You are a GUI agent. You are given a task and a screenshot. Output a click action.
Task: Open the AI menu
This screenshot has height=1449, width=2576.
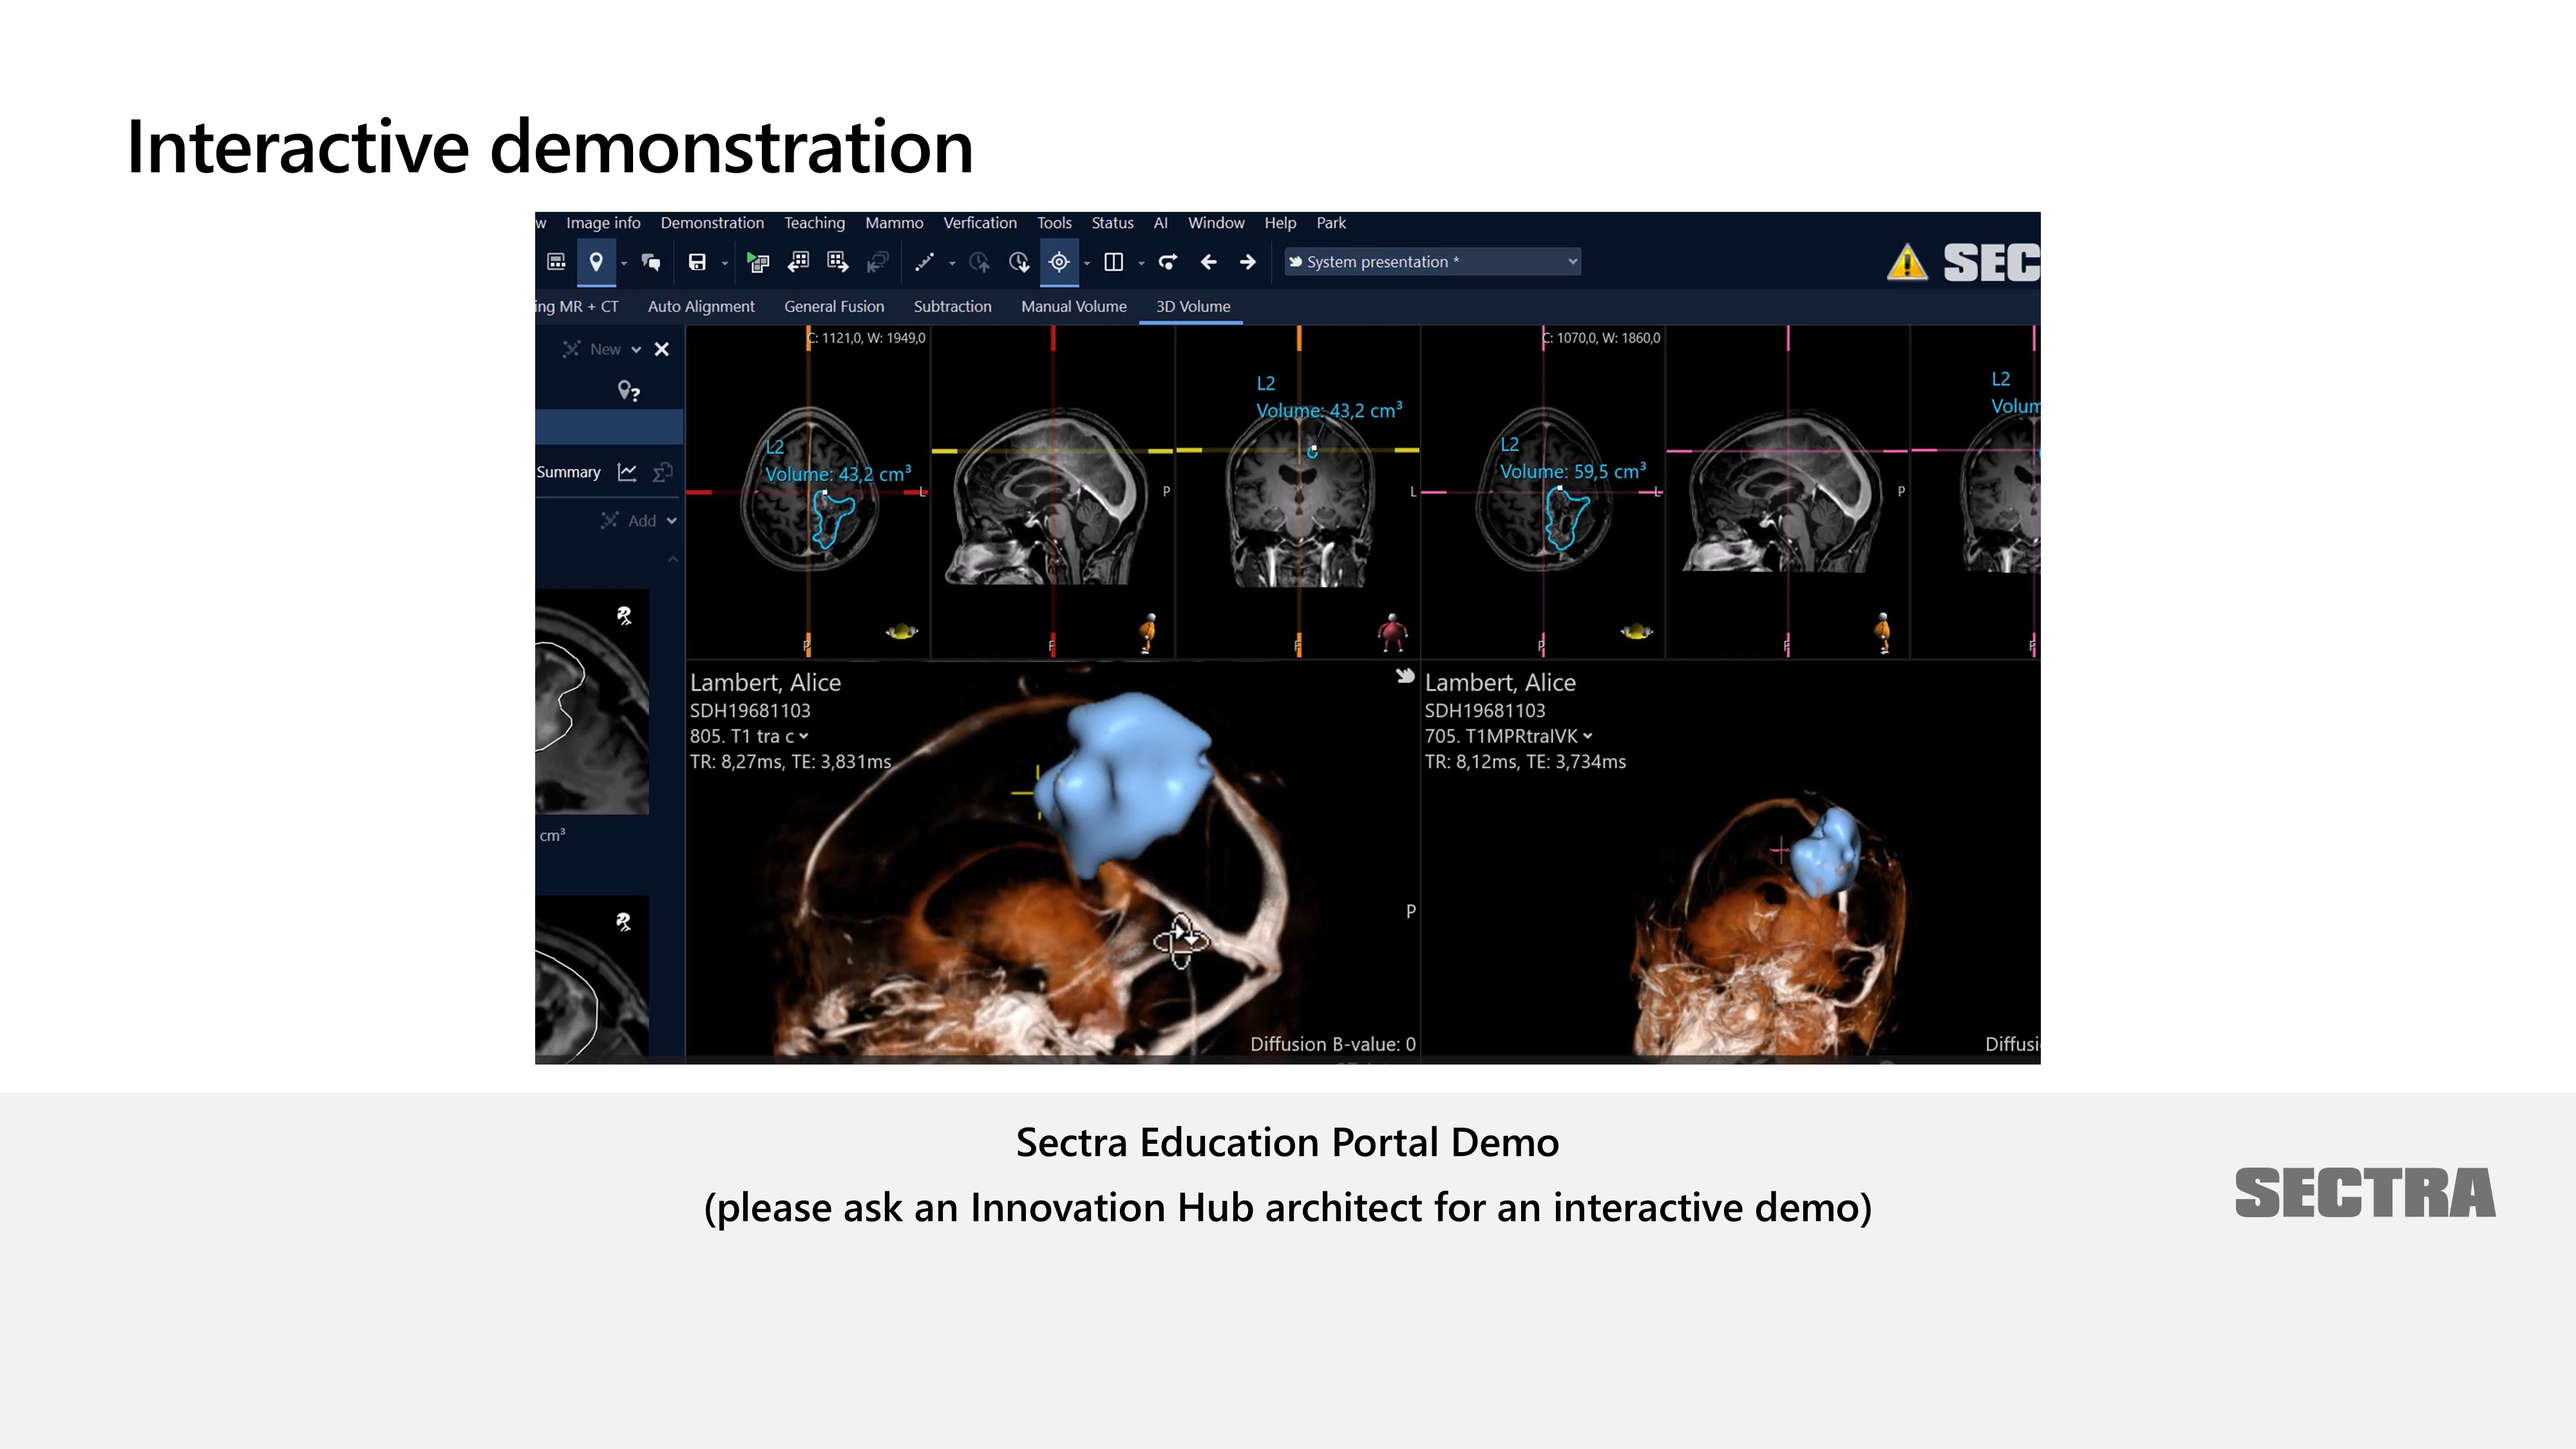tap(1160, 223)
